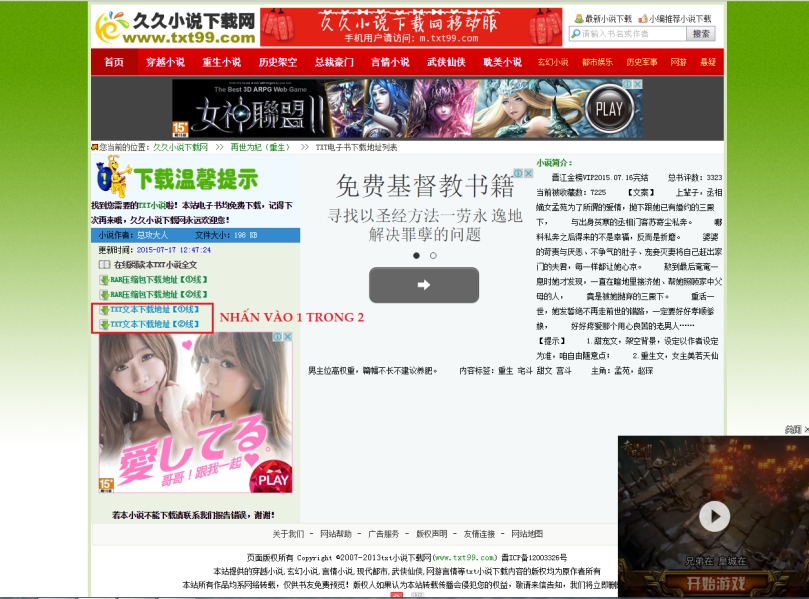Click the open-book icon for online reading

104,265
